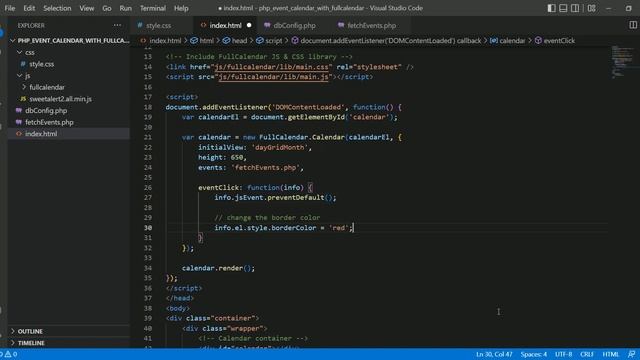This screenshot has height=360, width=640.
Task: Open the View menu
Action: [87, 8]
